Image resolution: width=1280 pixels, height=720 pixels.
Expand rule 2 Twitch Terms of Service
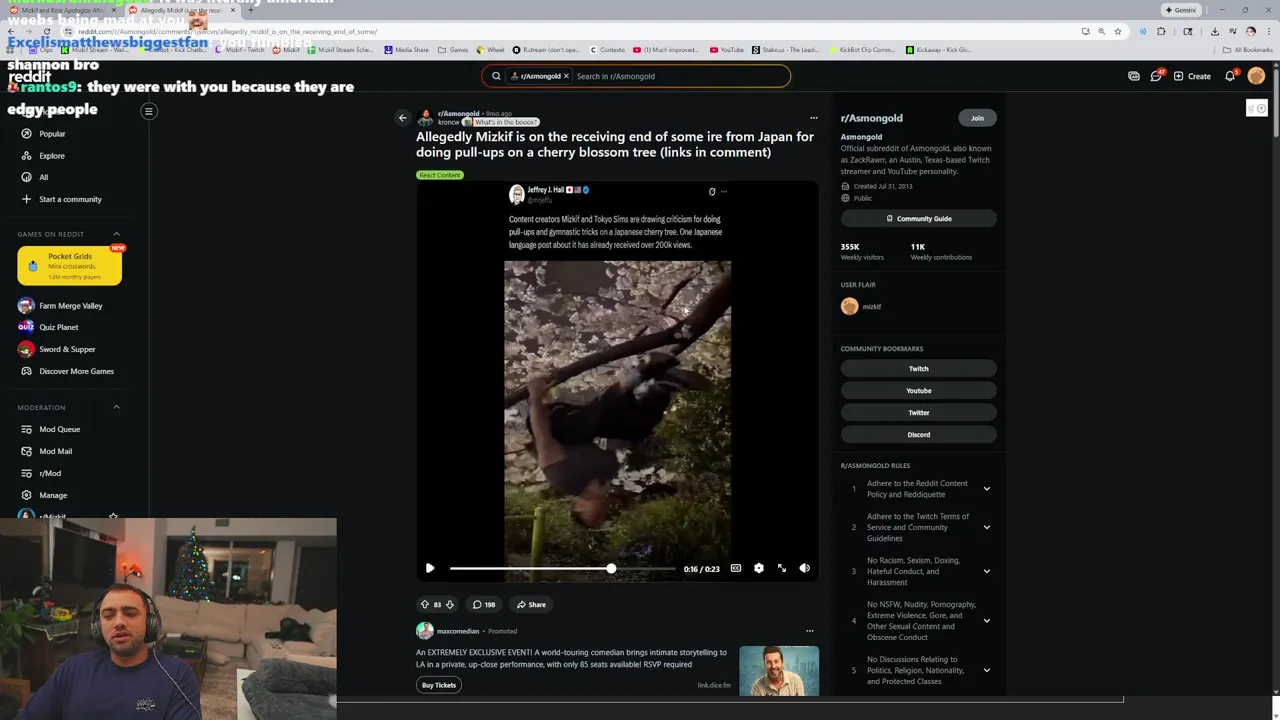(986, 527)
